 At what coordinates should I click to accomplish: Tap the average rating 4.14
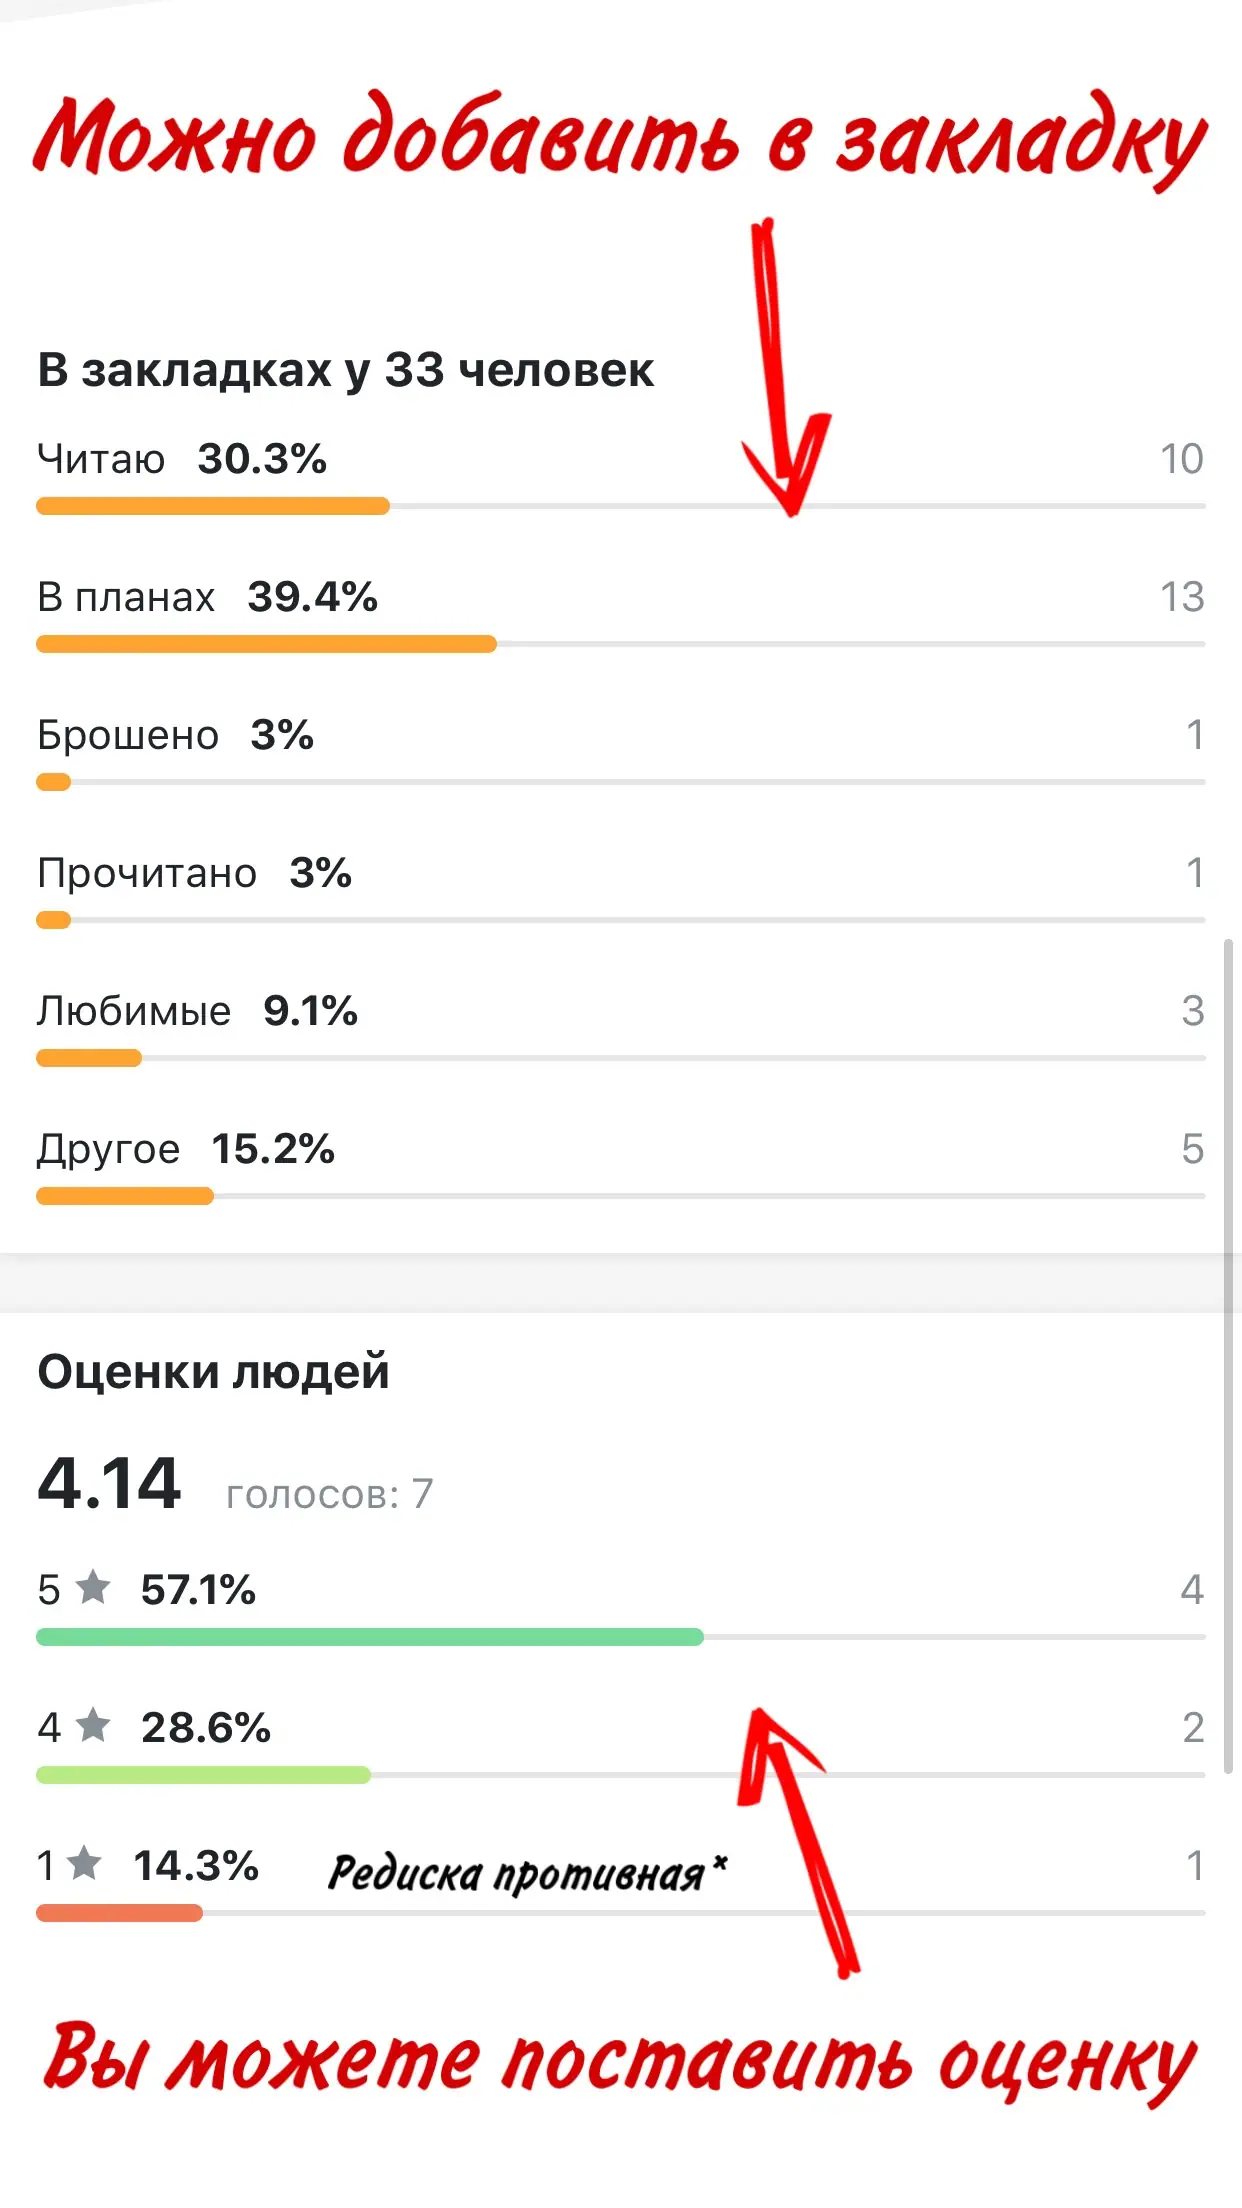point(109,1483)
